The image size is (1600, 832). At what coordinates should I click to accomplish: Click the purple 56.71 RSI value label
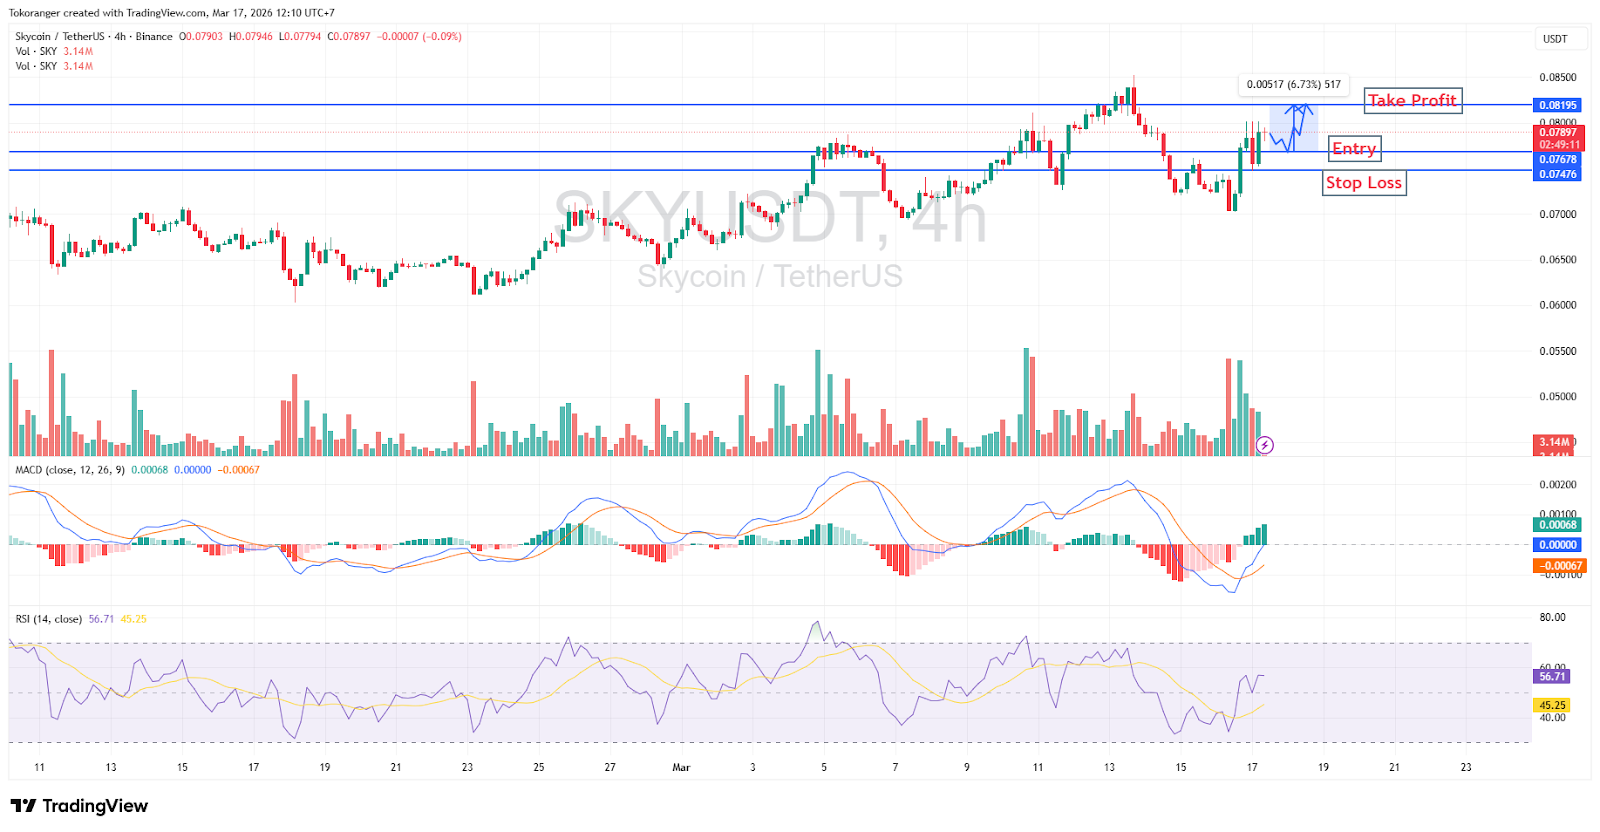tap(1552, 677)
